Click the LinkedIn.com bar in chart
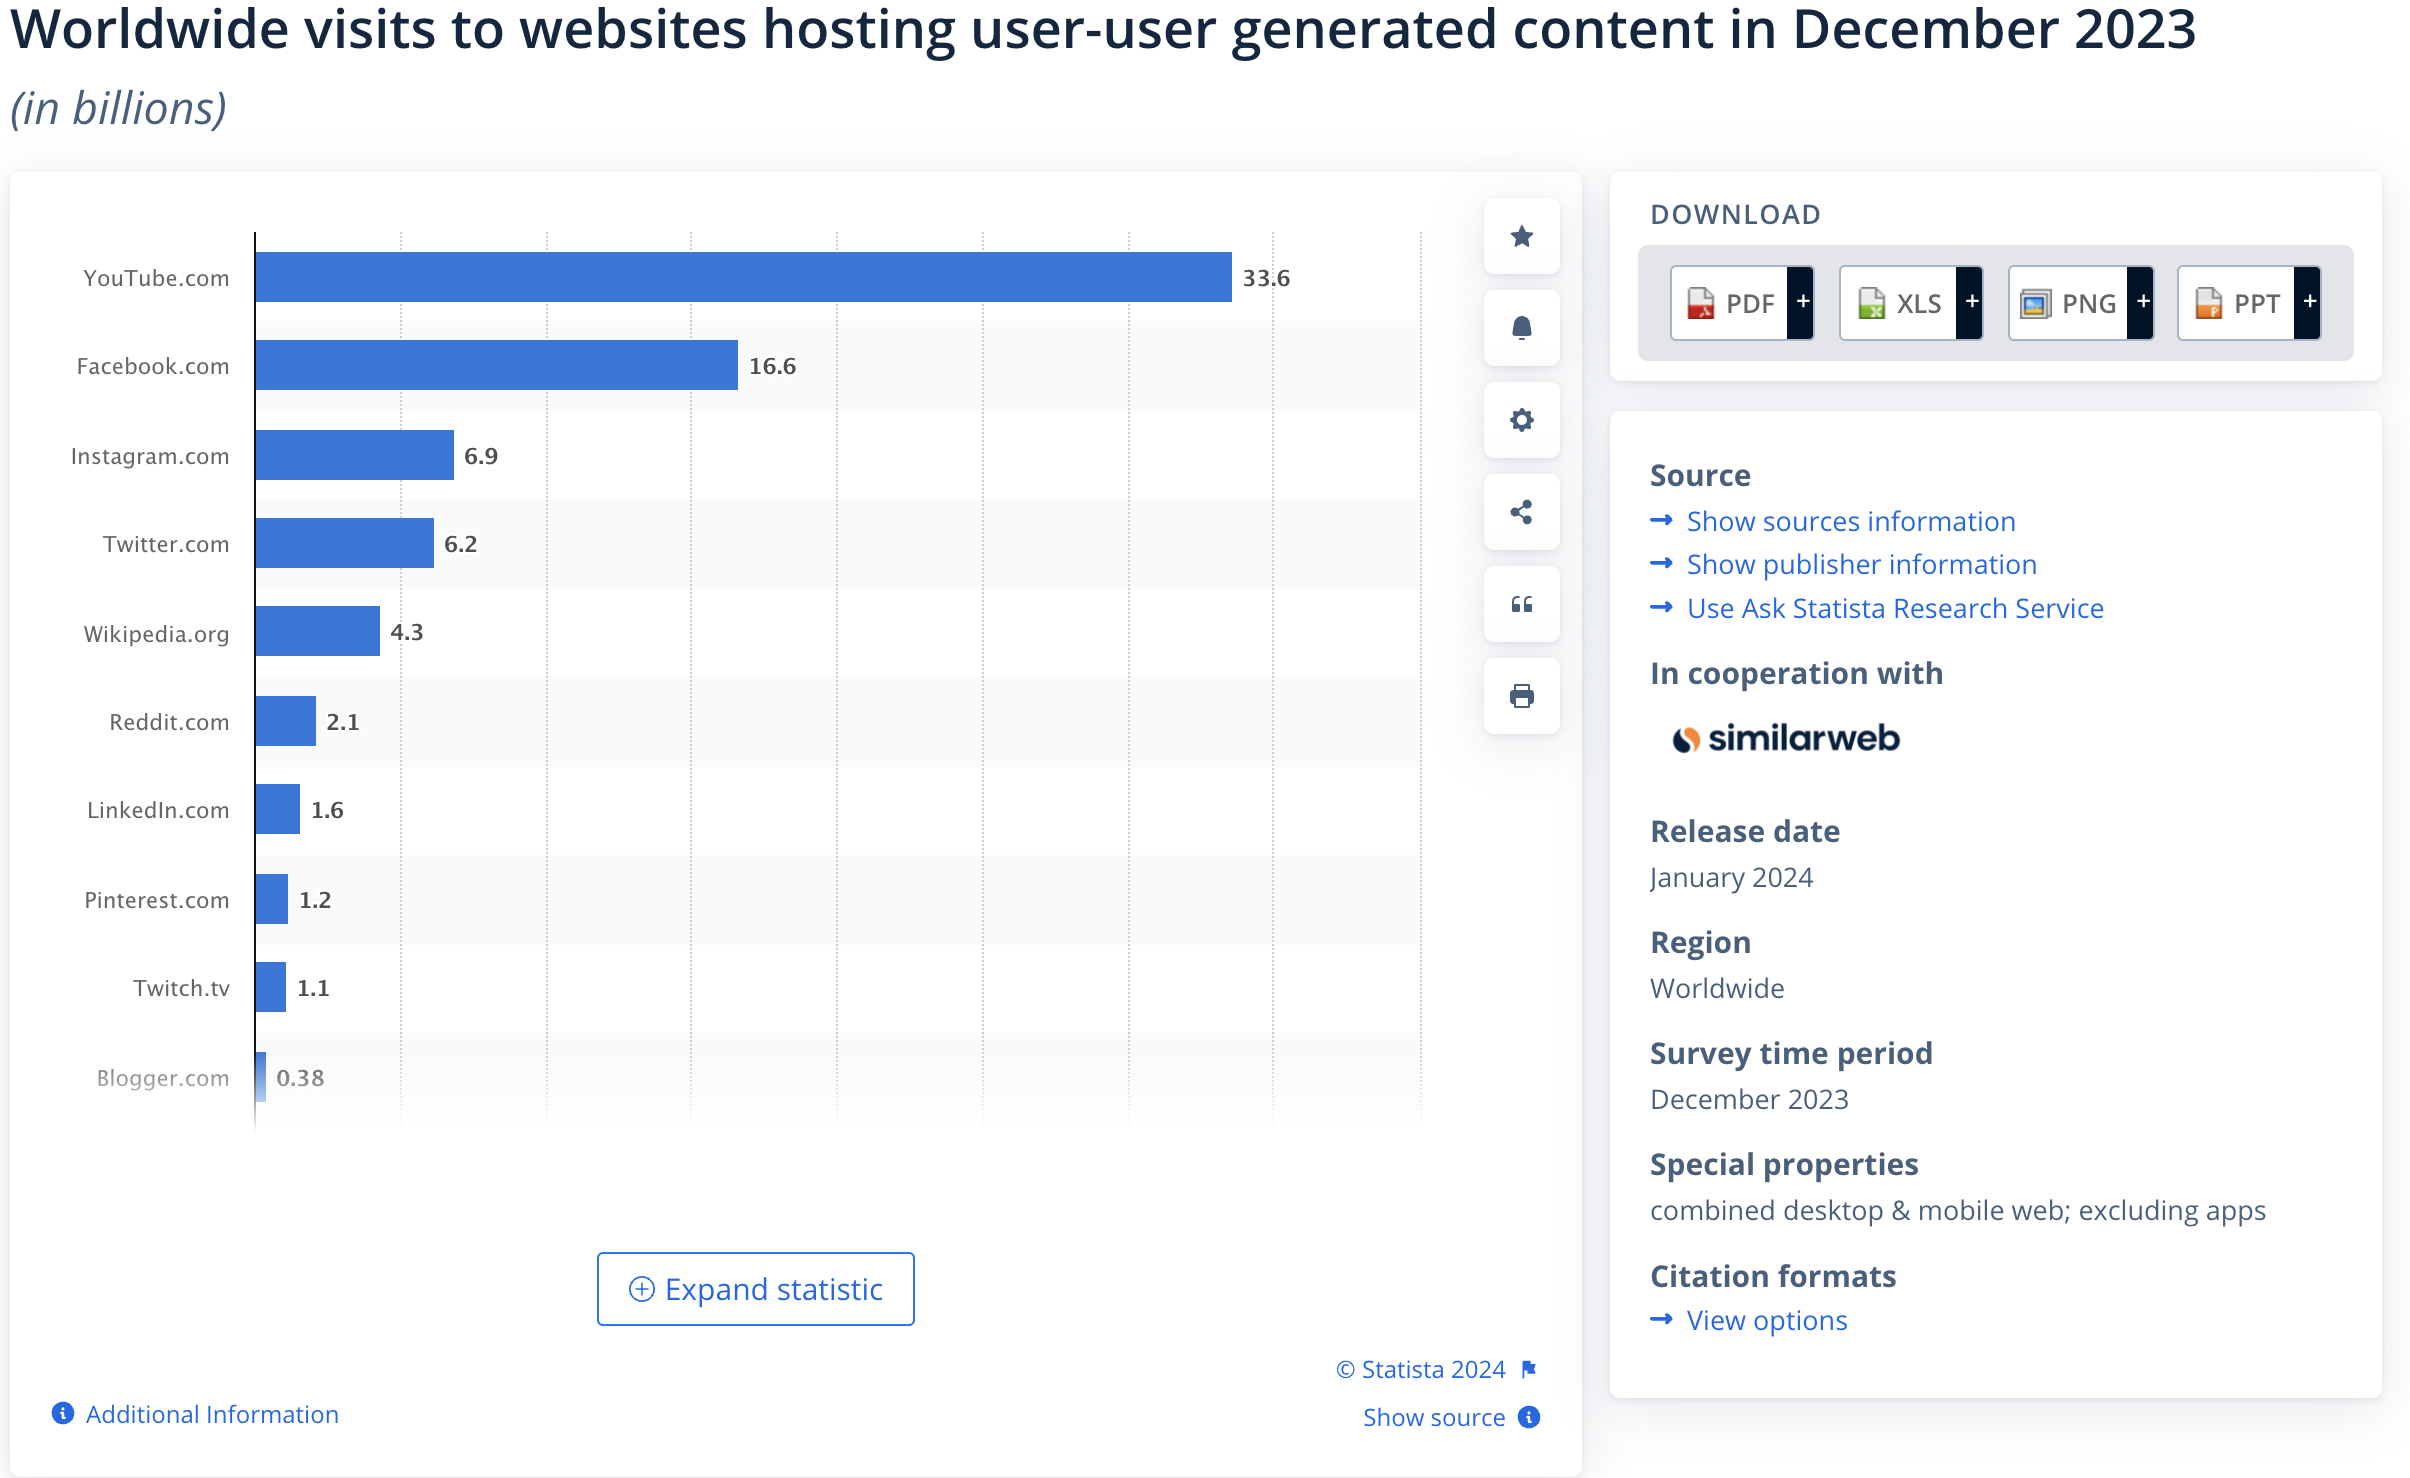This screenshot has width=2410, height=1478. pyautogui.click(x=278, y=809)
